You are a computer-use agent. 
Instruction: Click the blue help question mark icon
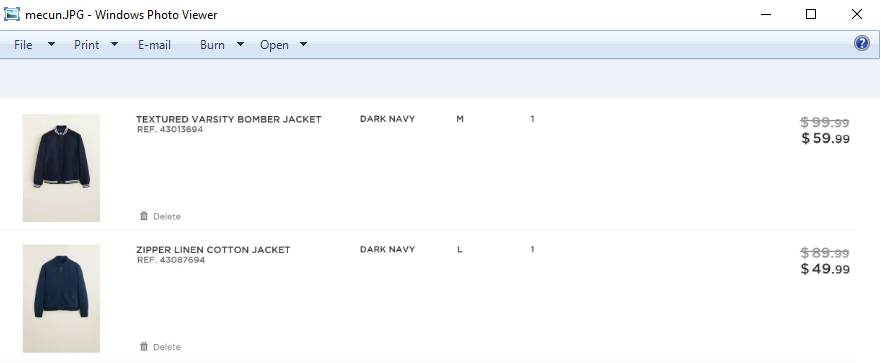tap(861, 43)
